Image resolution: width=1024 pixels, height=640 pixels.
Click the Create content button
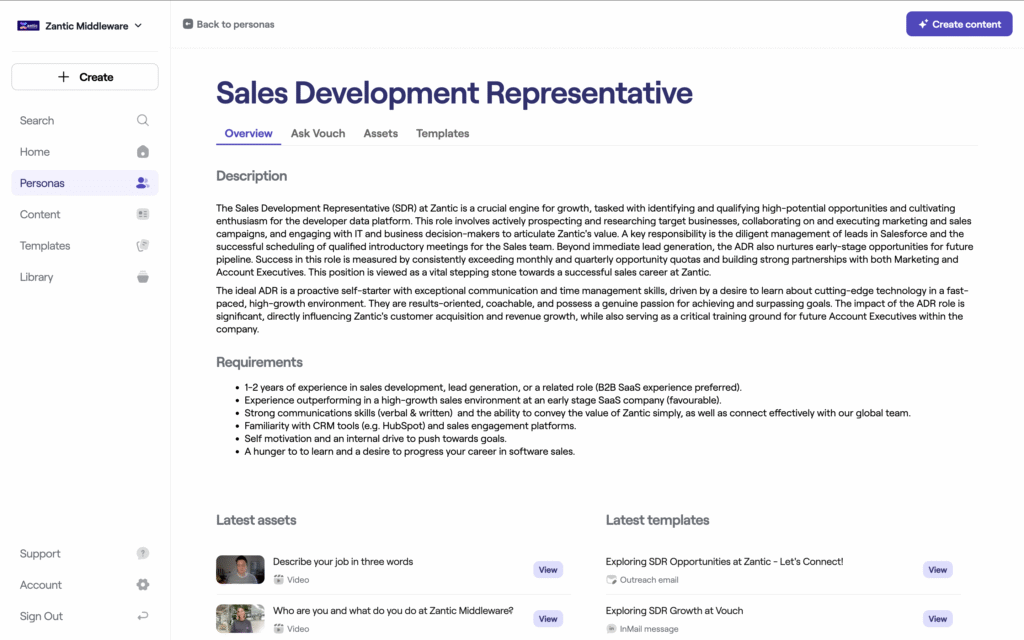coord(959,24)
